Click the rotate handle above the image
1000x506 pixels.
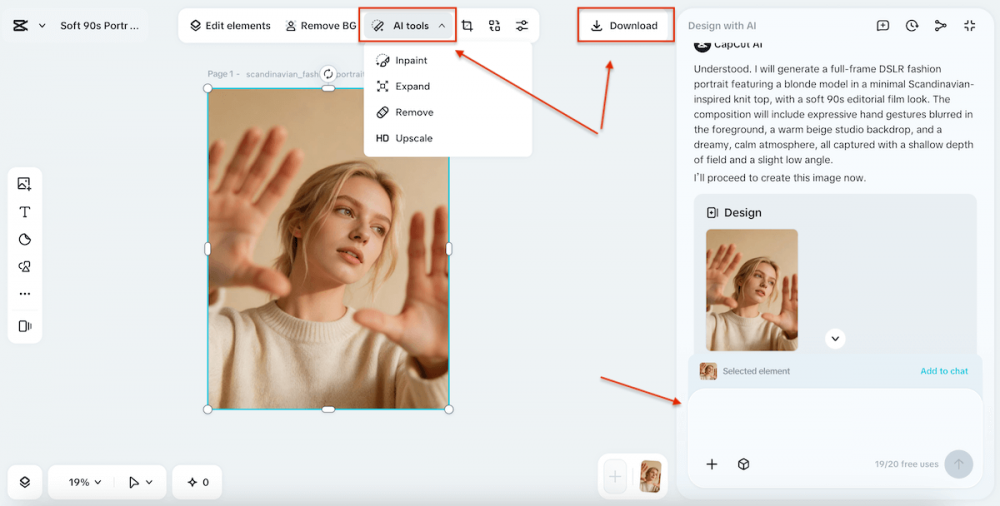[x=328, y=74]
